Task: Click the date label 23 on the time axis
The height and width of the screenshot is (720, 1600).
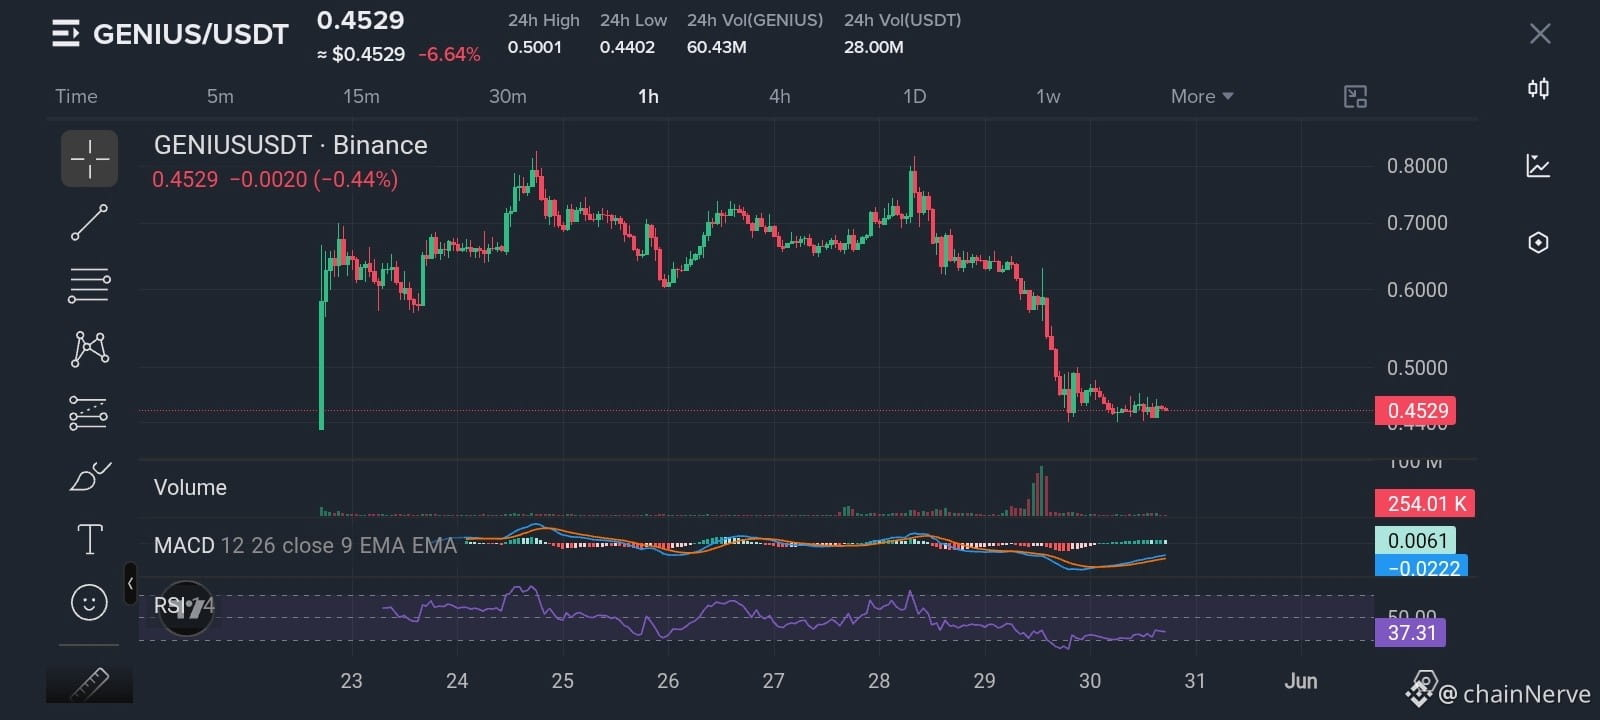Action: pyautogui.click(x=351, y=681)
